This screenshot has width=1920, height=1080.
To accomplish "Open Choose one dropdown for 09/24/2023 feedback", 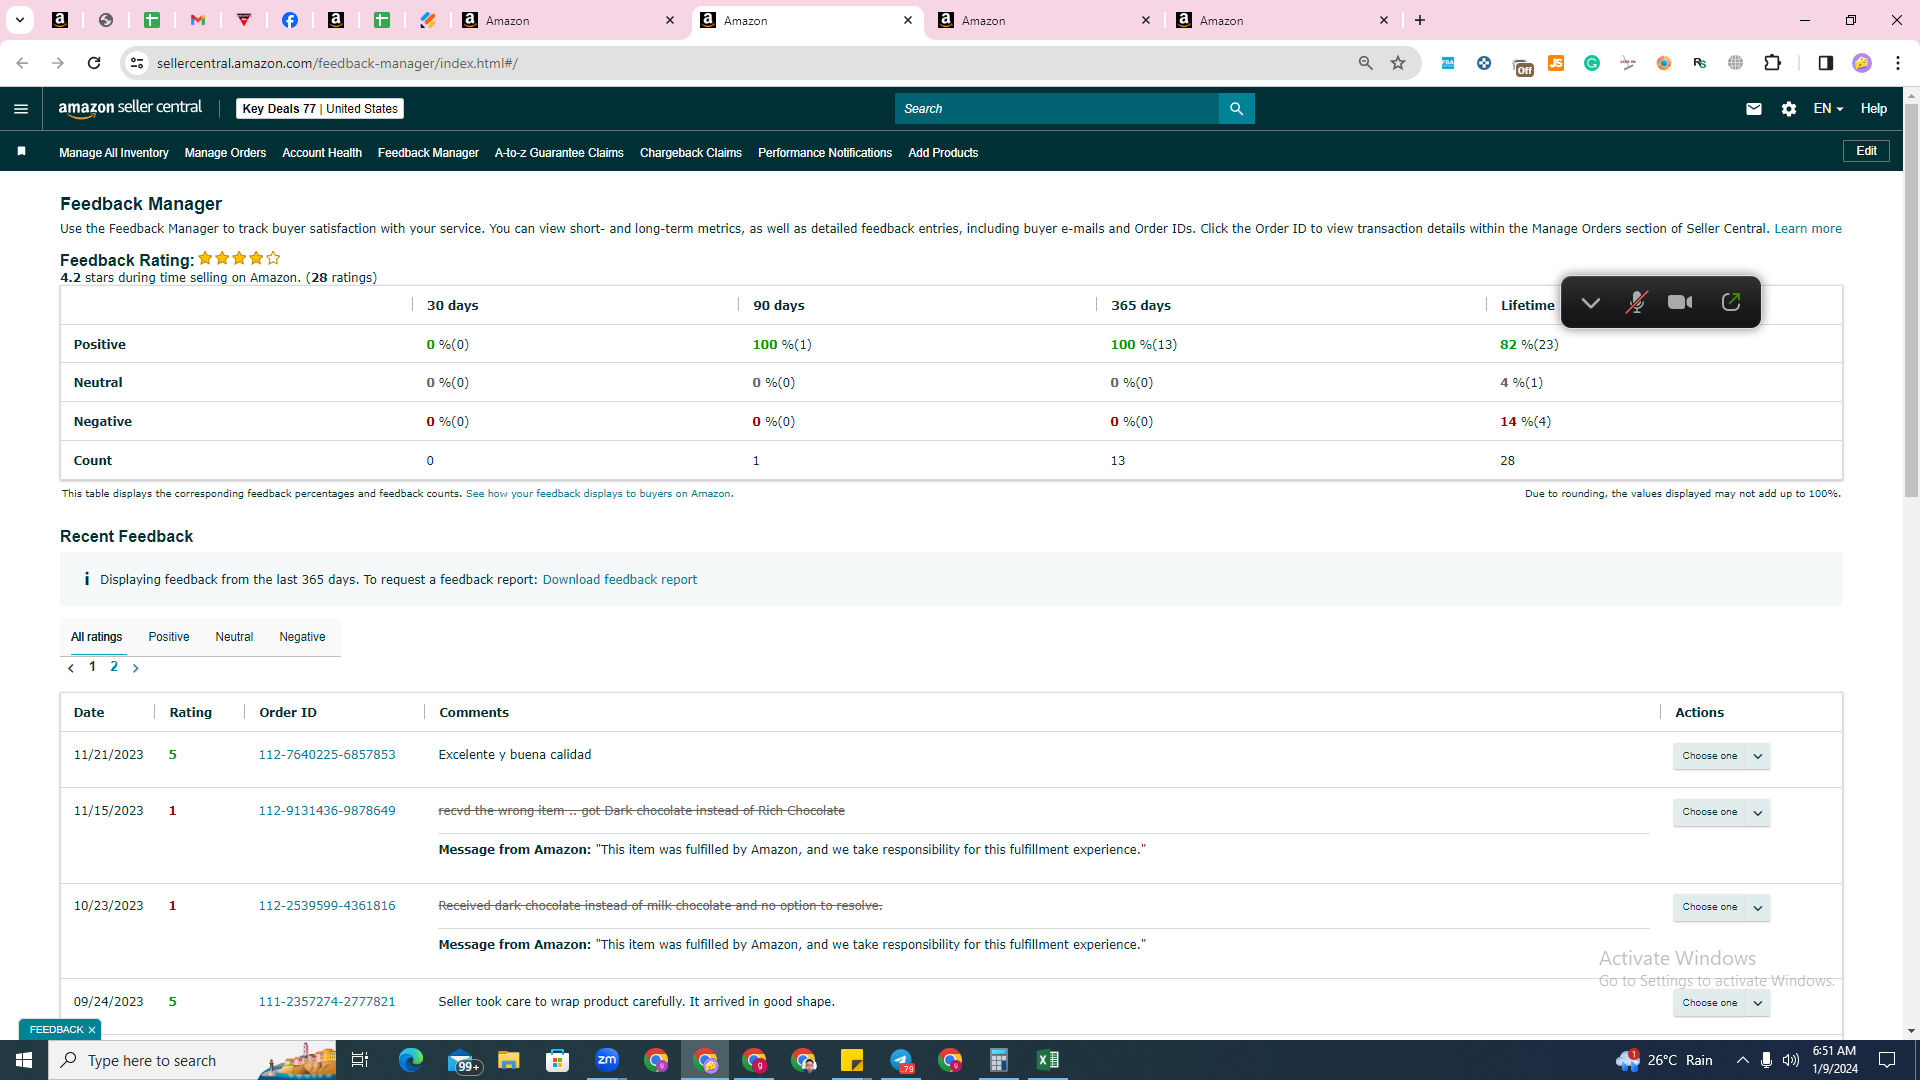I will [x=1721, y=1003].
